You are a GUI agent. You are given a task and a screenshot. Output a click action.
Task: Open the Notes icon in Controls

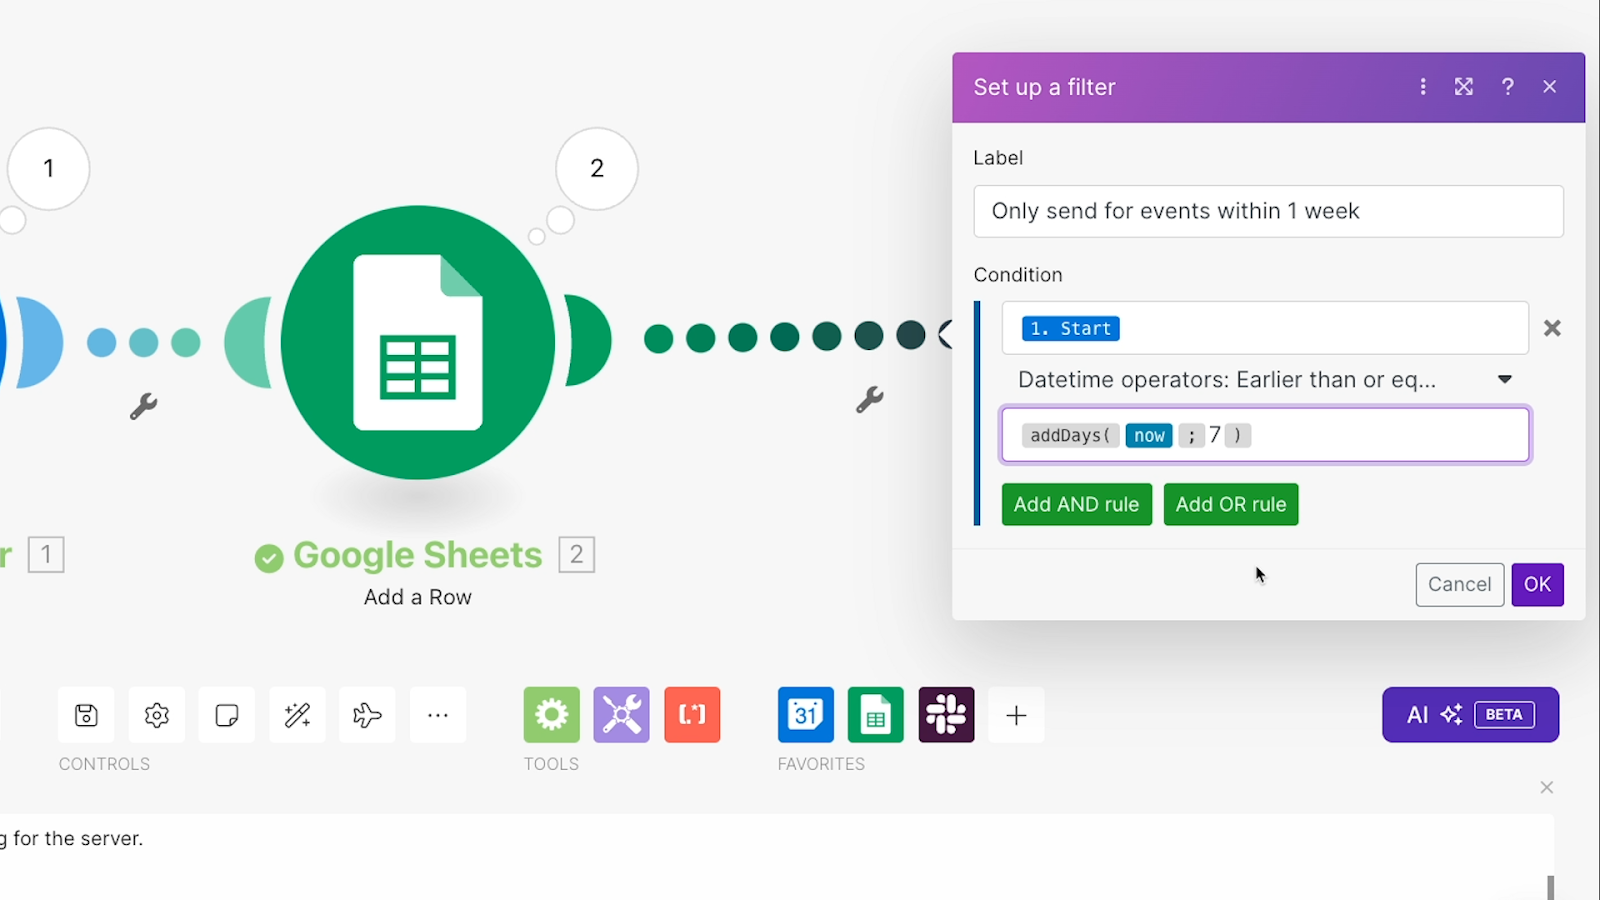click(x=227, y=715)
